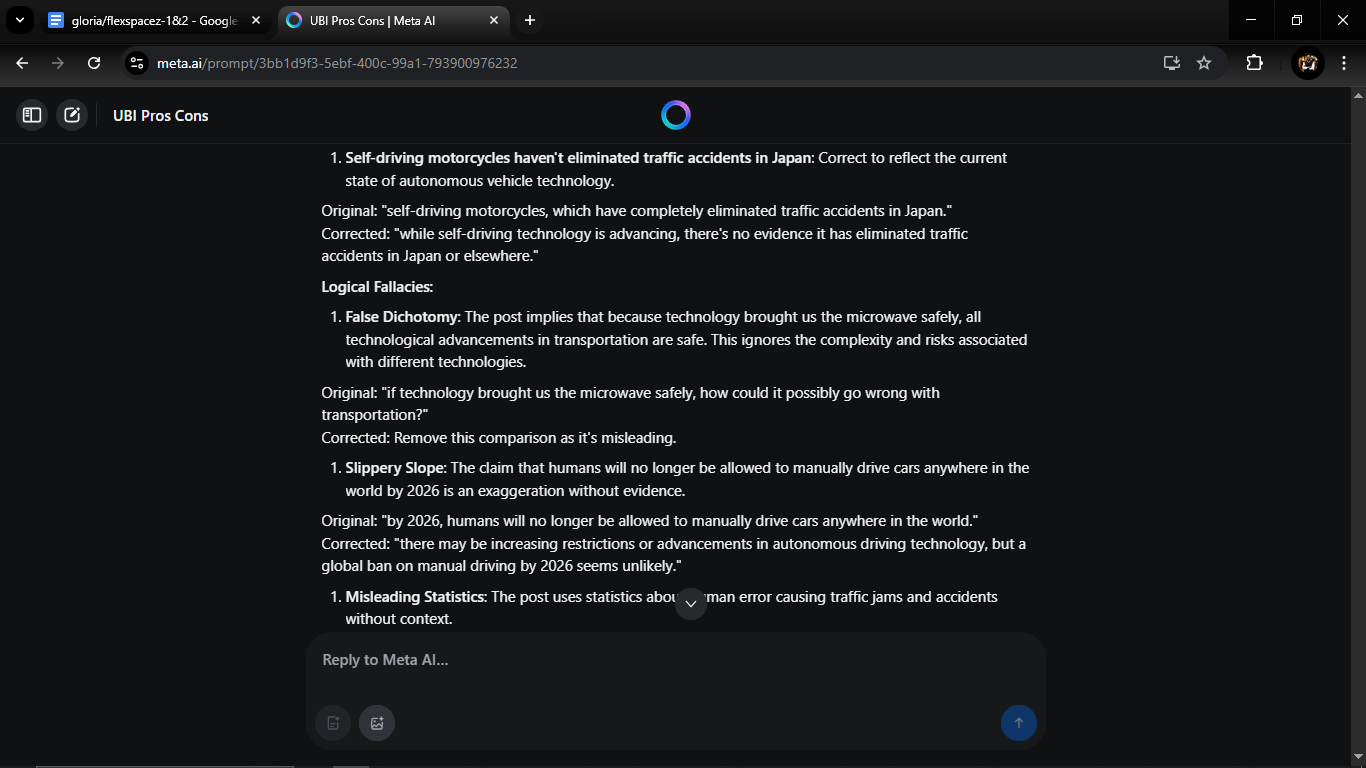Open the Extensions puzzle icon
This screenshot has height=768, width=1366.
(1255, 63)
